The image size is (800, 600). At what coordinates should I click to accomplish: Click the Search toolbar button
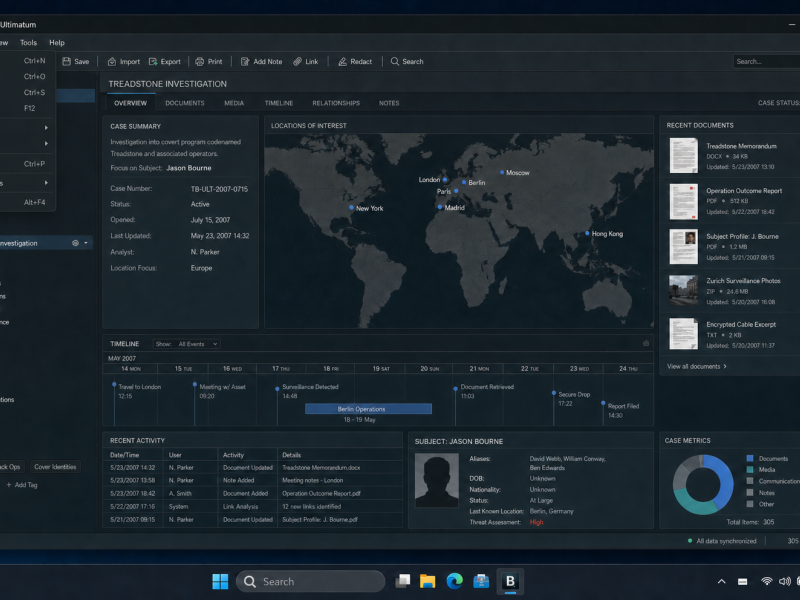click(407, 61)
